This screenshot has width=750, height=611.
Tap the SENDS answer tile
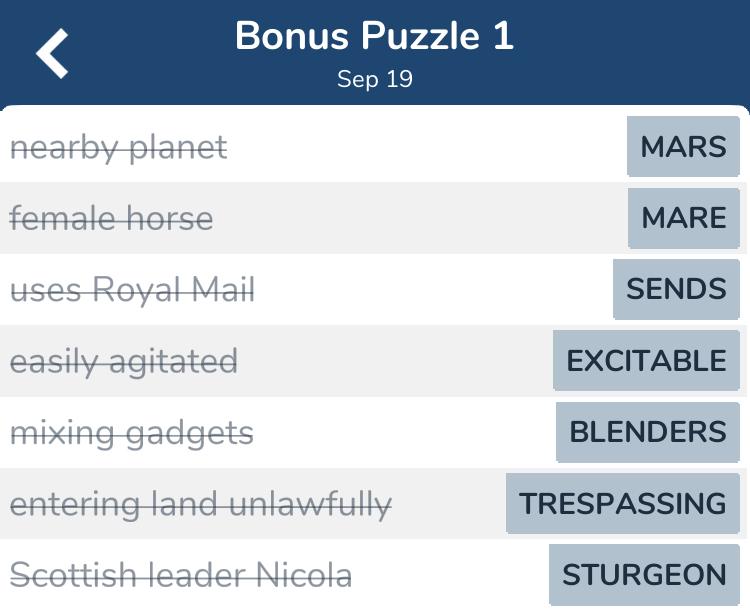coord(676,289)
